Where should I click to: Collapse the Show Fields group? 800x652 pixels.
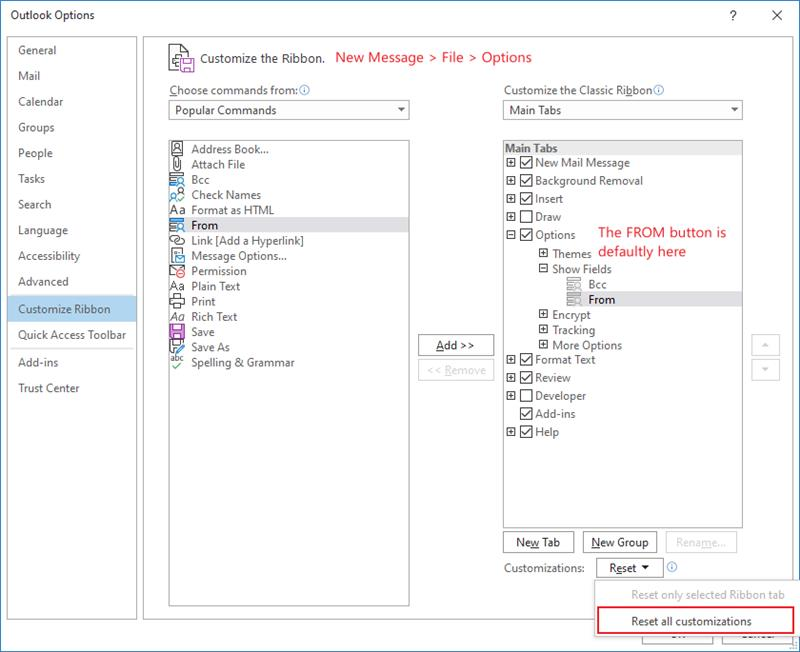pyautogui.click(x=543, y=268)
